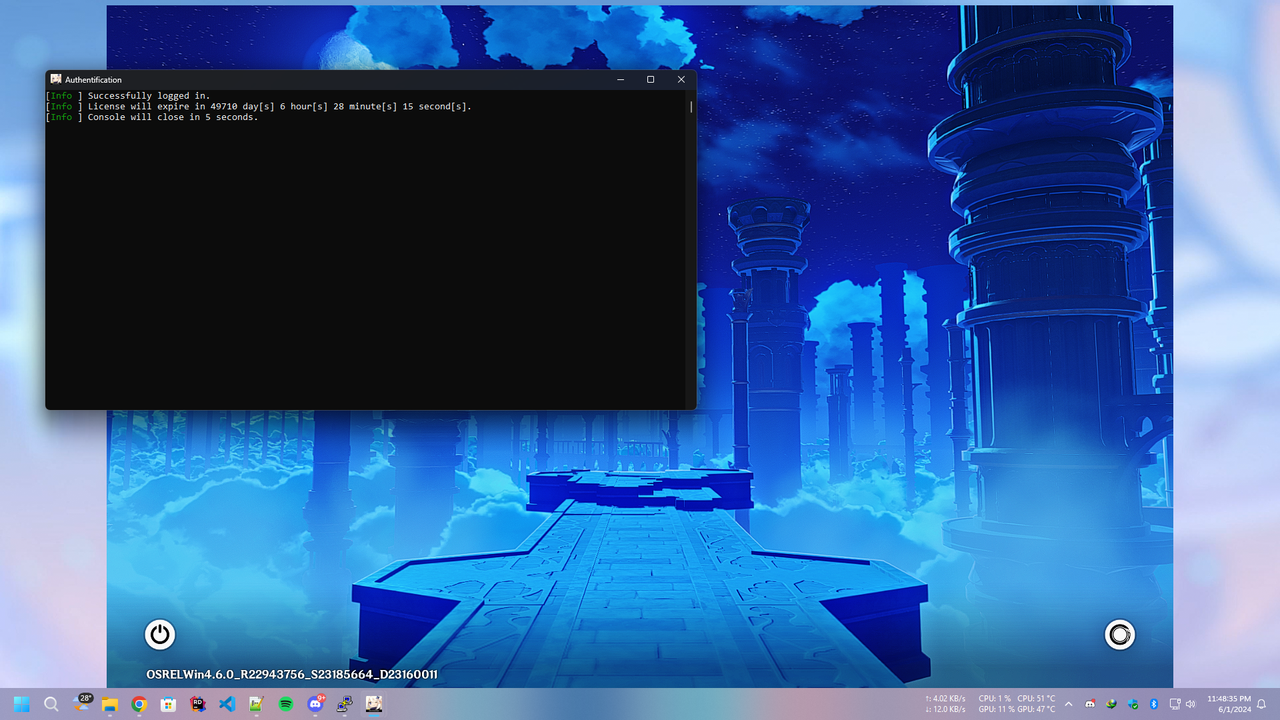Close the Authentification console window

681,79
